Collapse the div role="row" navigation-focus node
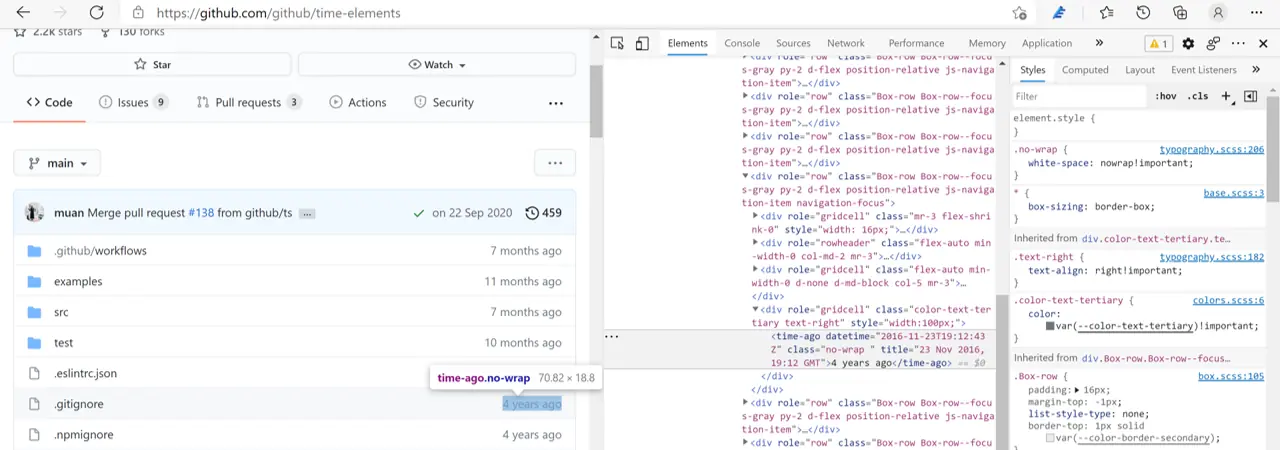 click(x=745, y=176)
